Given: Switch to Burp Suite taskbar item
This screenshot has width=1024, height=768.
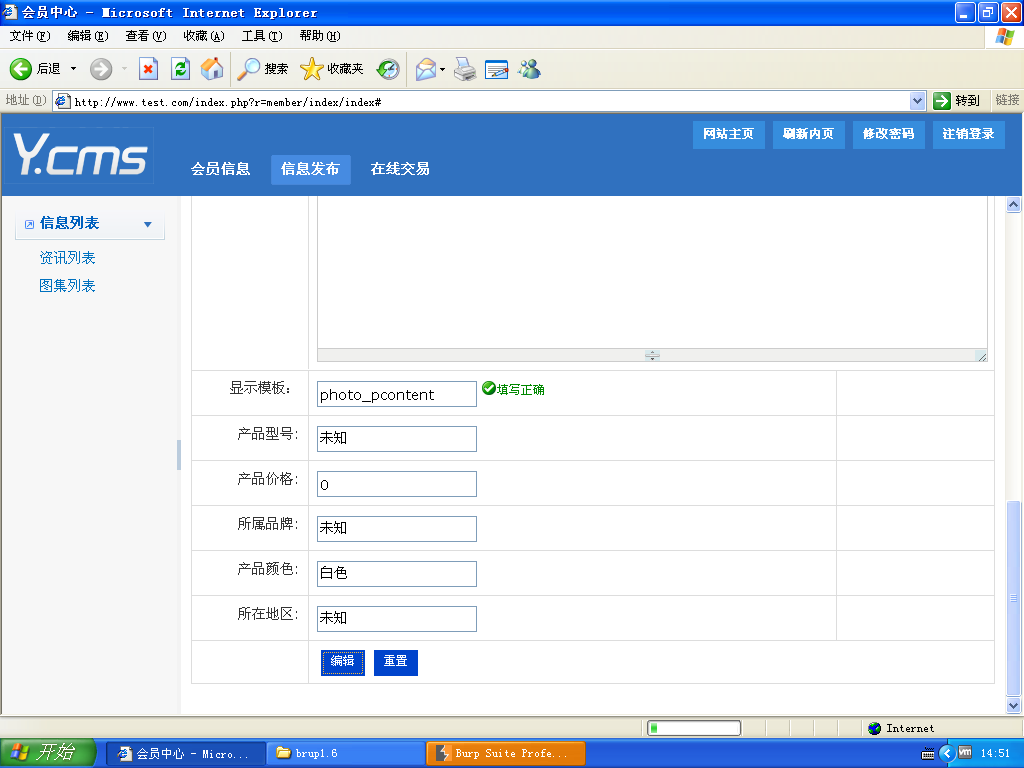Looking at the screenshot, I should [506, 754].
